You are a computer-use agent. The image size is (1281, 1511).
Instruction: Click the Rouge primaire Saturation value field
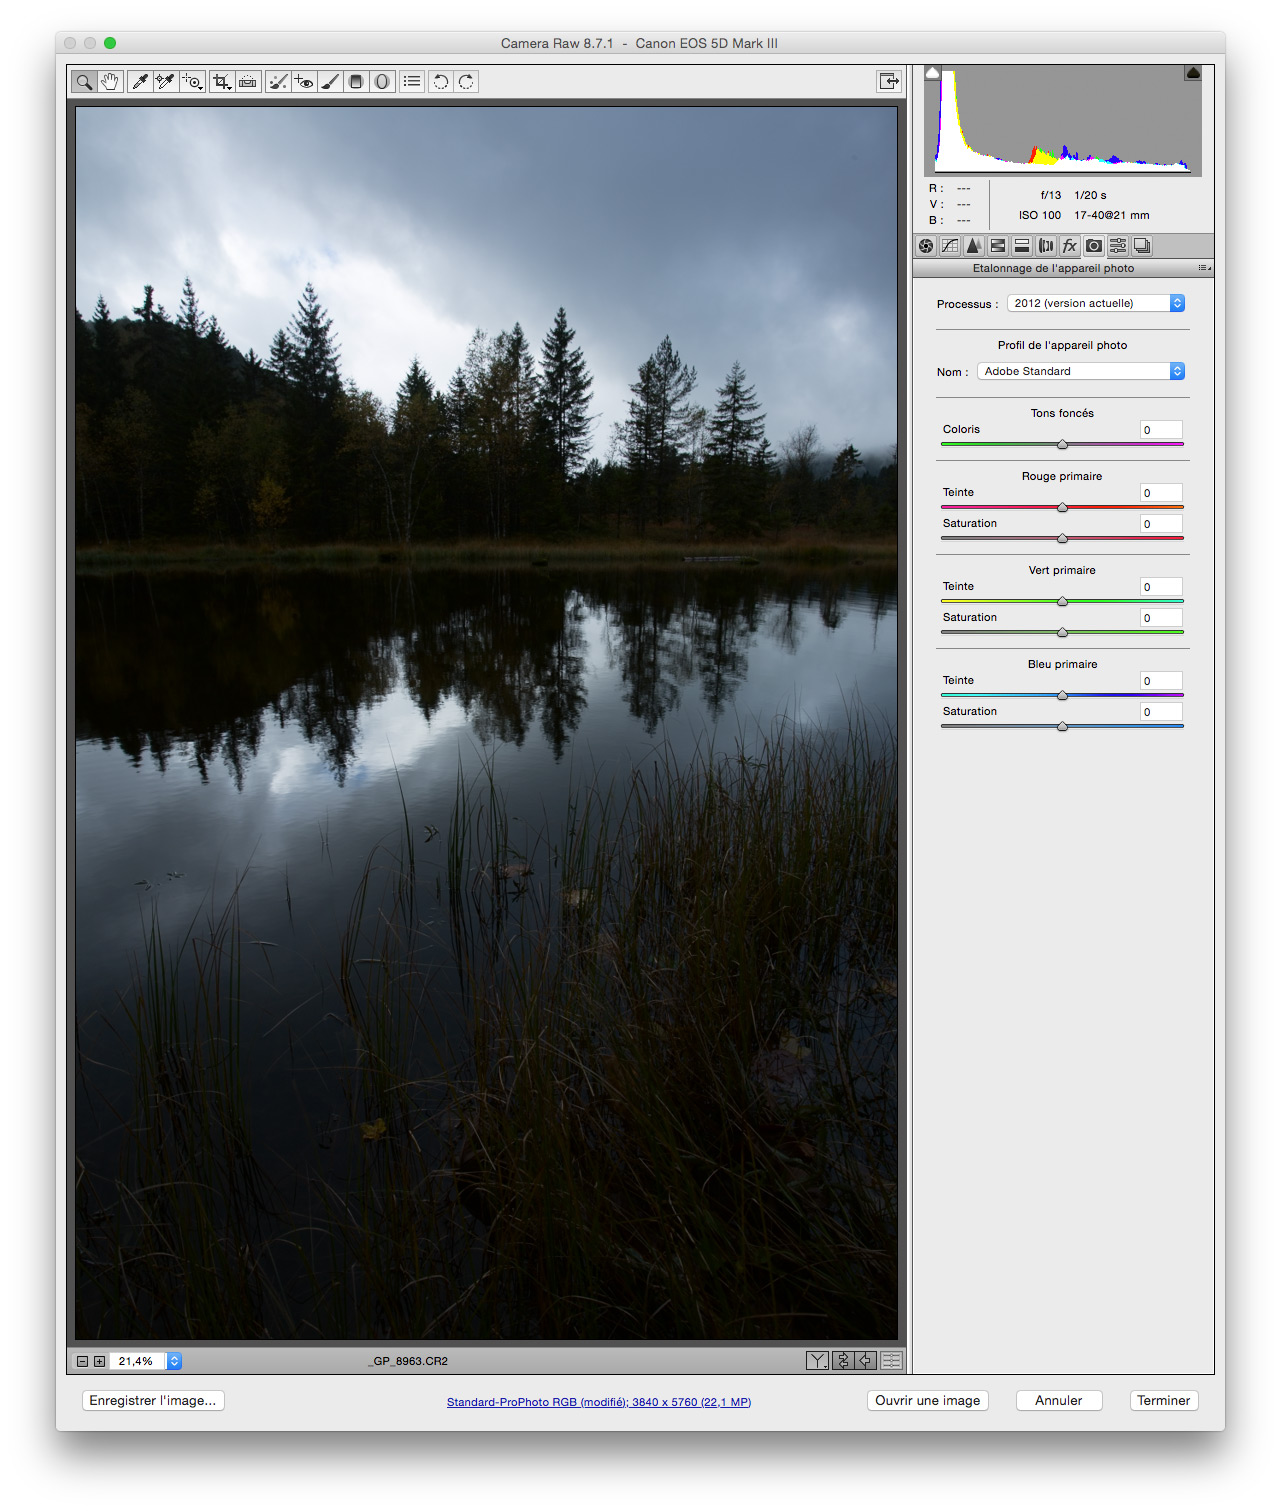(x=1161, y=524)
